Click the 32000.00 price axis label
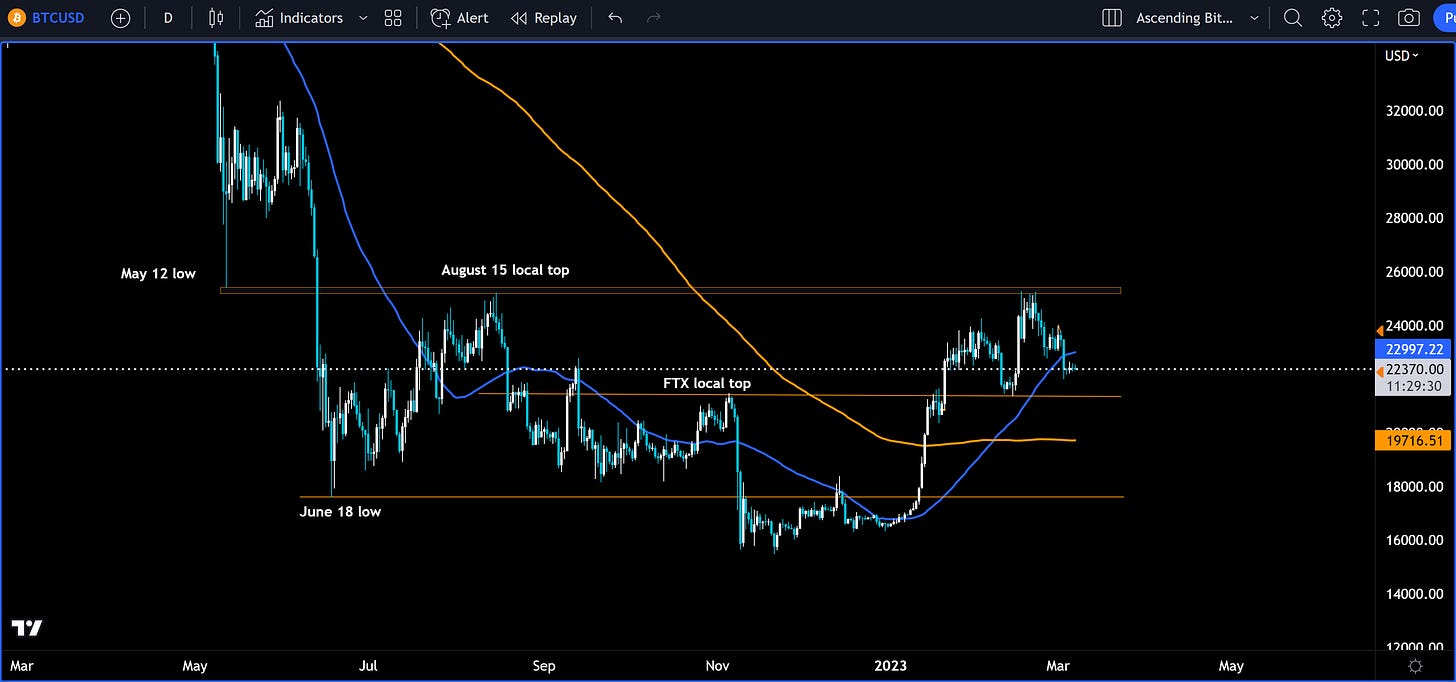This screenshot has height=682, width=1456. [x=1415, y=110]
